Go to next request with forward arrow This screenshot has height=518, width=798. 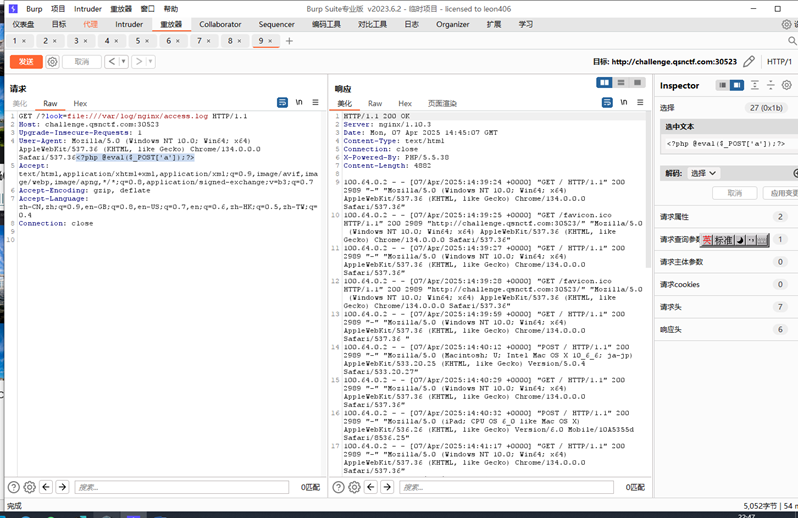point(139,62)
